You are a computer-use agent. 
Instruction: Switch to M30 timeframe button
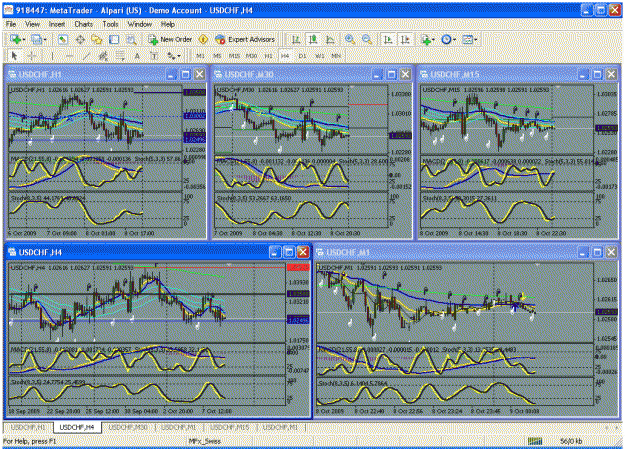click(251, 56)
